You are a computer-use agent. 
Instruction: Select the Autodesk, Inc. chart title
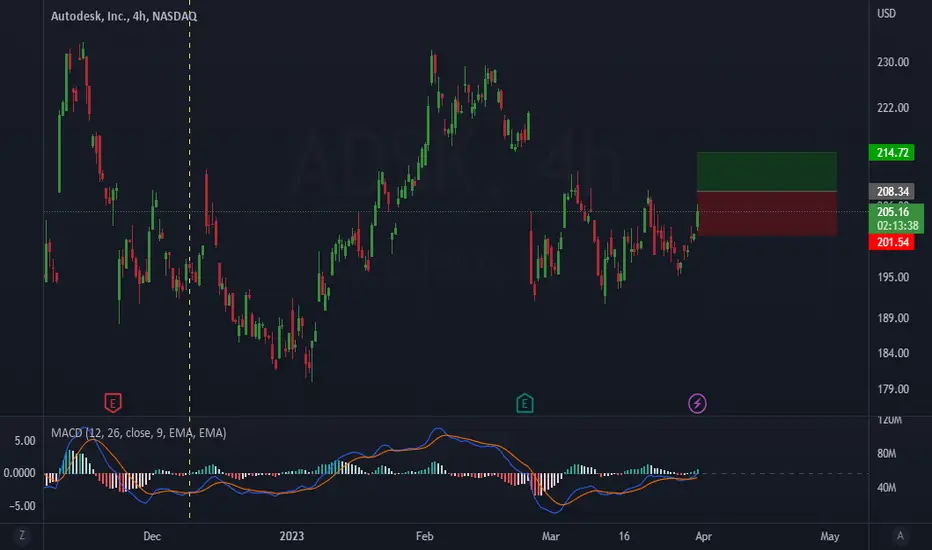124,16
